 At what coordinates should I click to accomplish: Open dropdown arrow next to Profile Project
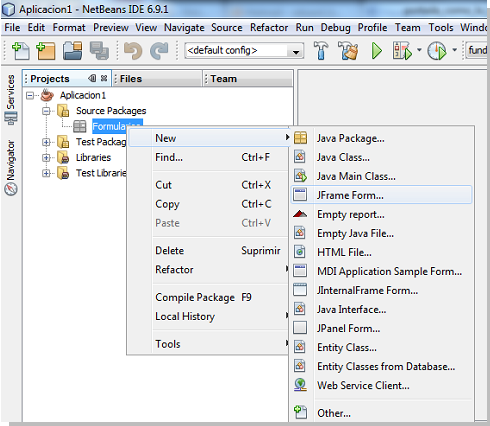(454, 50)
